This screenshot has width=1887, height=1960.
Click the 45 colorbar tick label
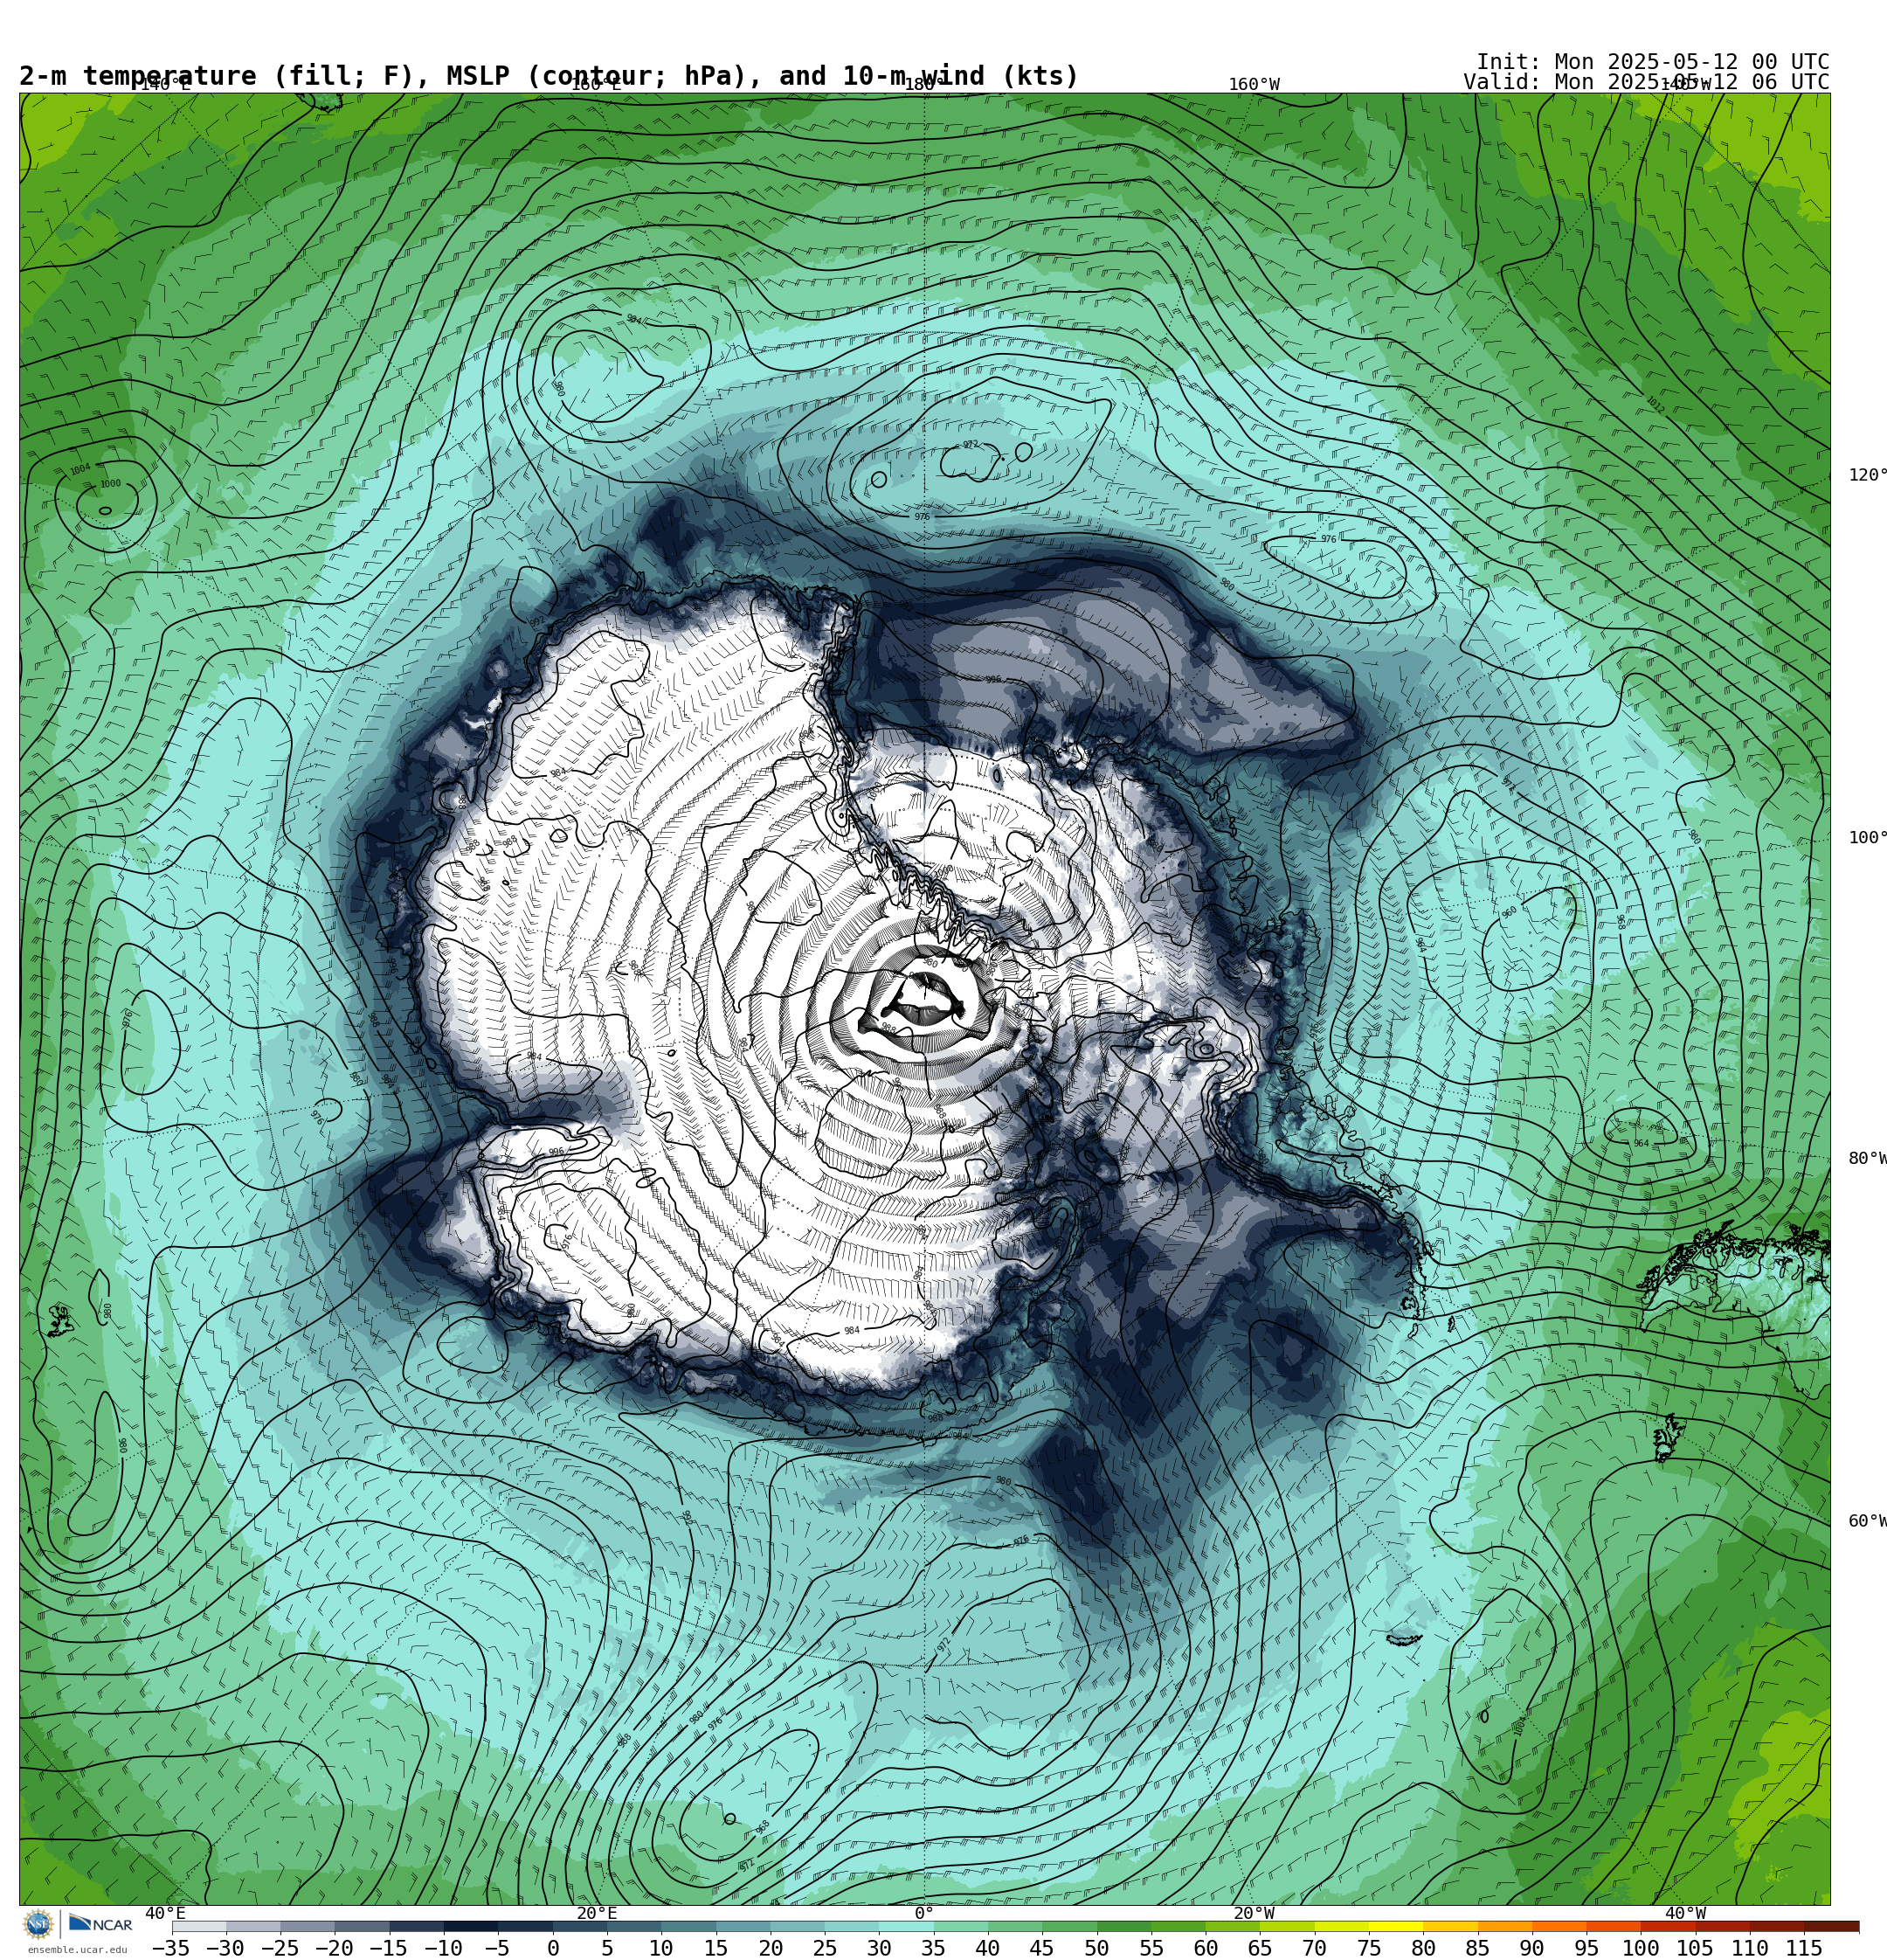[x=1042, y=1948]
